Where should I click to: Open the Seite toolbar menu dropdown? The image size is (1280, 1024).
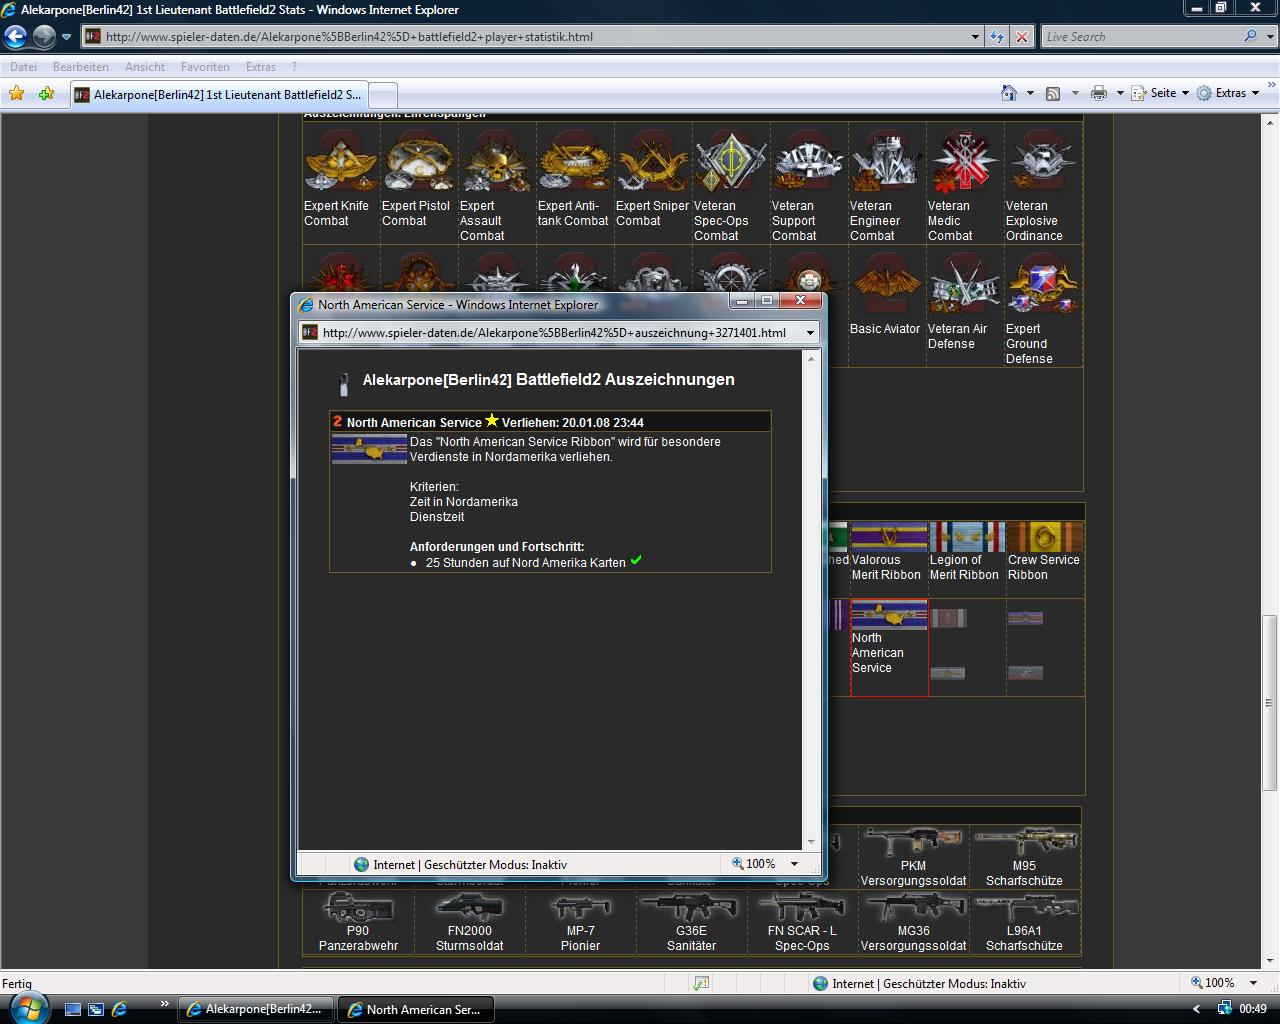tap(1159, 93)
